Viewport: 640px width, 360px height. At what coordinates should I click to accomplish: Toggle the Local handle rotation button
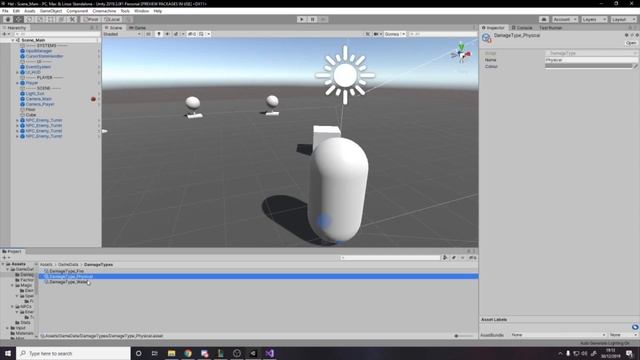coord(111,19)
